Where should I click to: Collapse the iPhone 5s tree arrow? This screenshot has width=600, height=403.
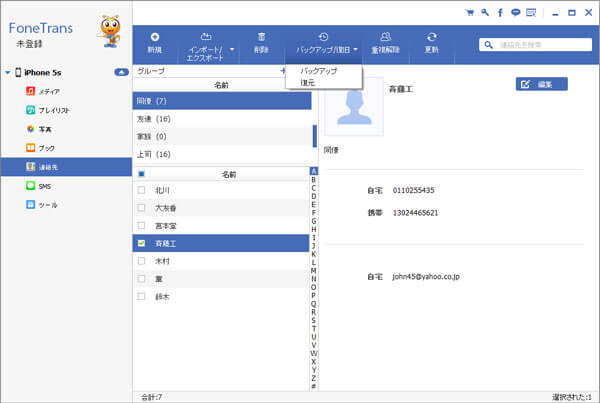(7, 72)
